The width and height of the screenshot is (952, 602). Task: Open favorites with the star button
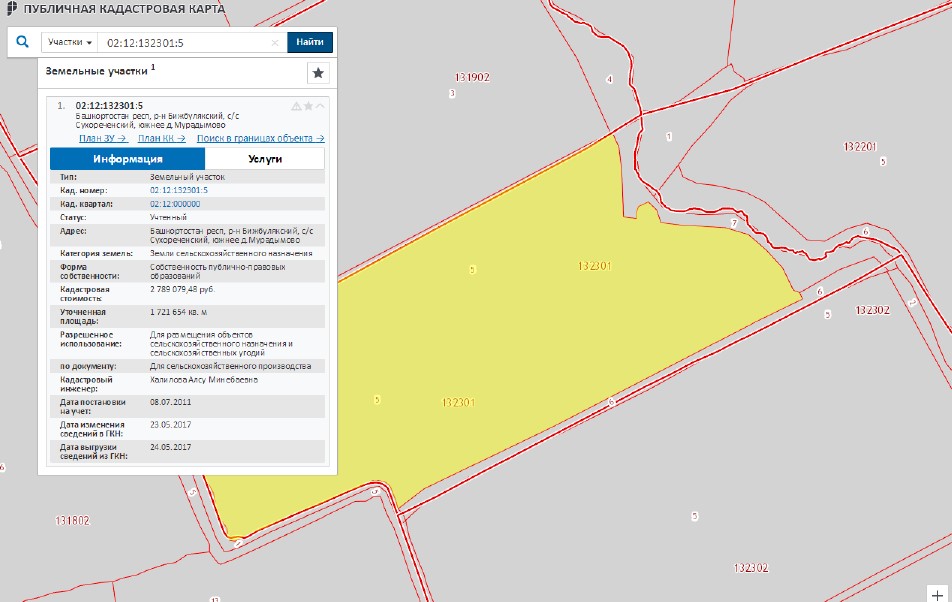click(x=318, y=73)
